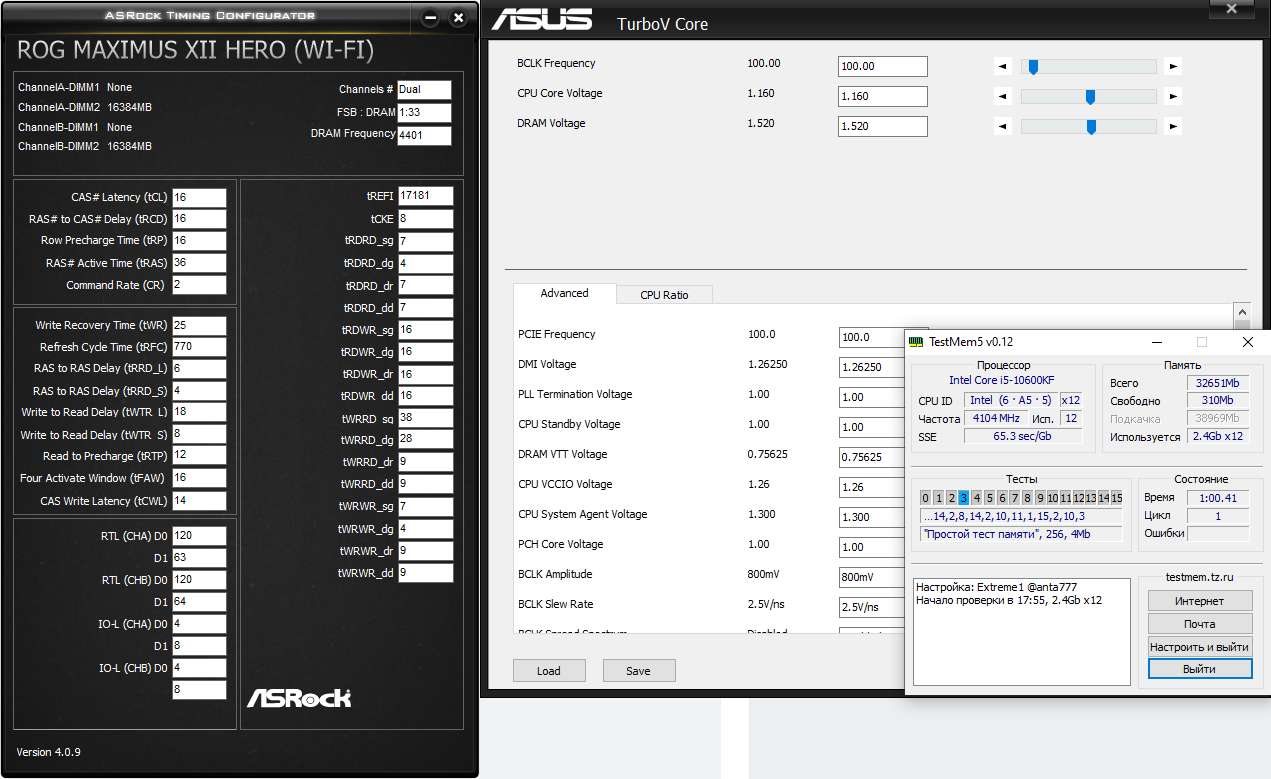1271x779 pixels.
Task: Click the Выйти button in TestMem5
Action: point(1200,669)
